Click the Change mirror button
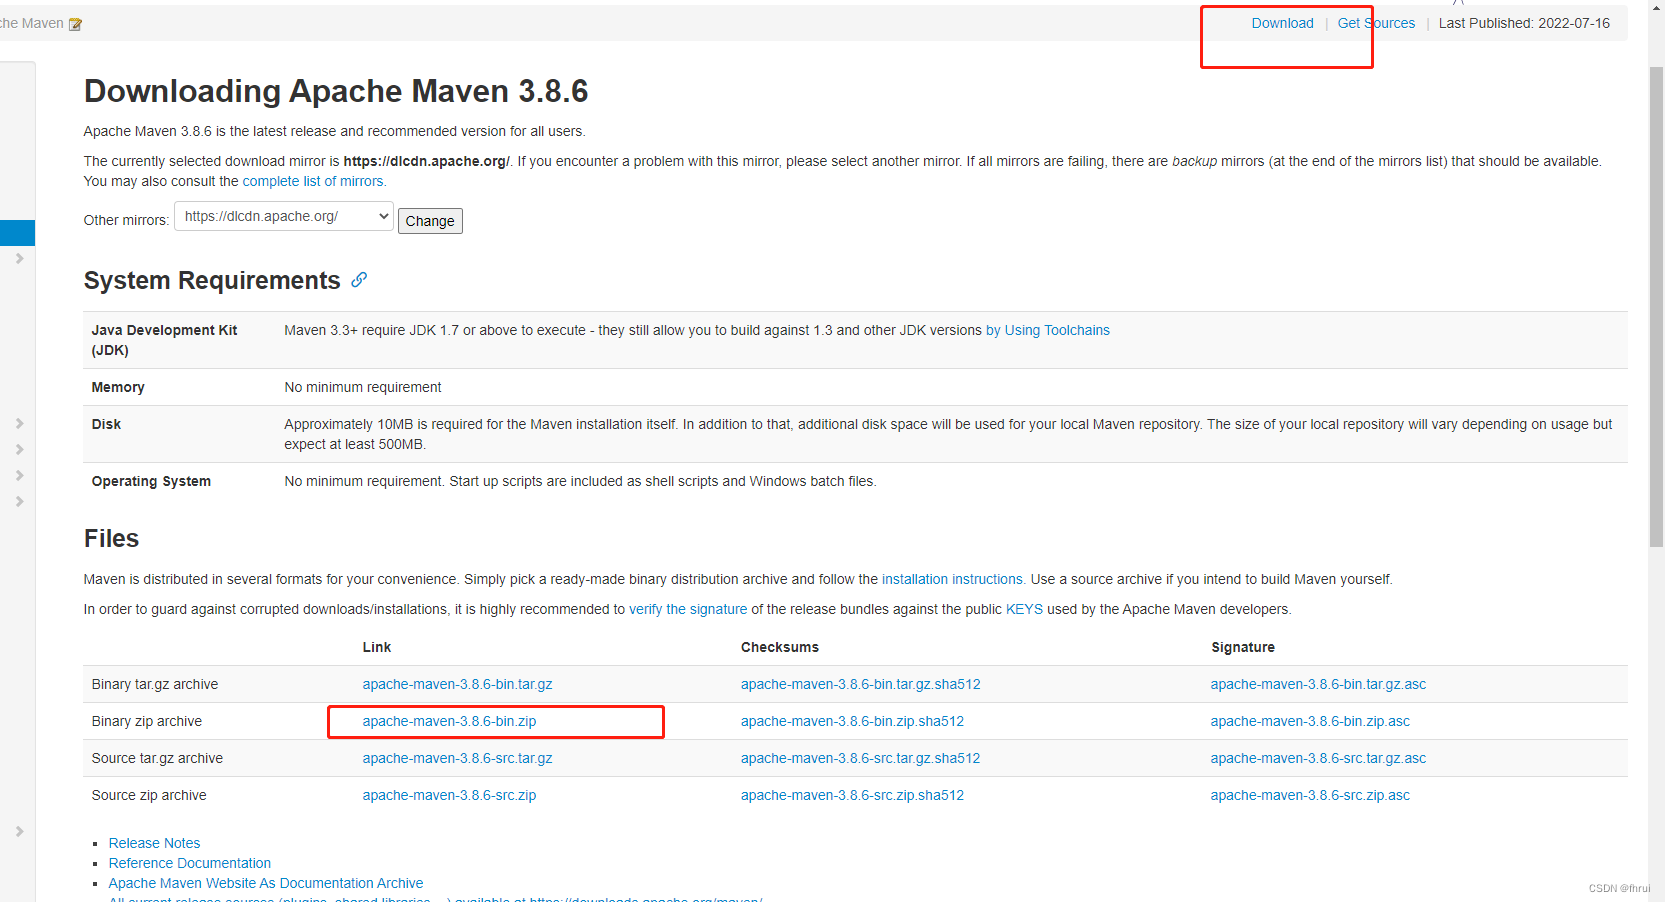 point(430,221)
